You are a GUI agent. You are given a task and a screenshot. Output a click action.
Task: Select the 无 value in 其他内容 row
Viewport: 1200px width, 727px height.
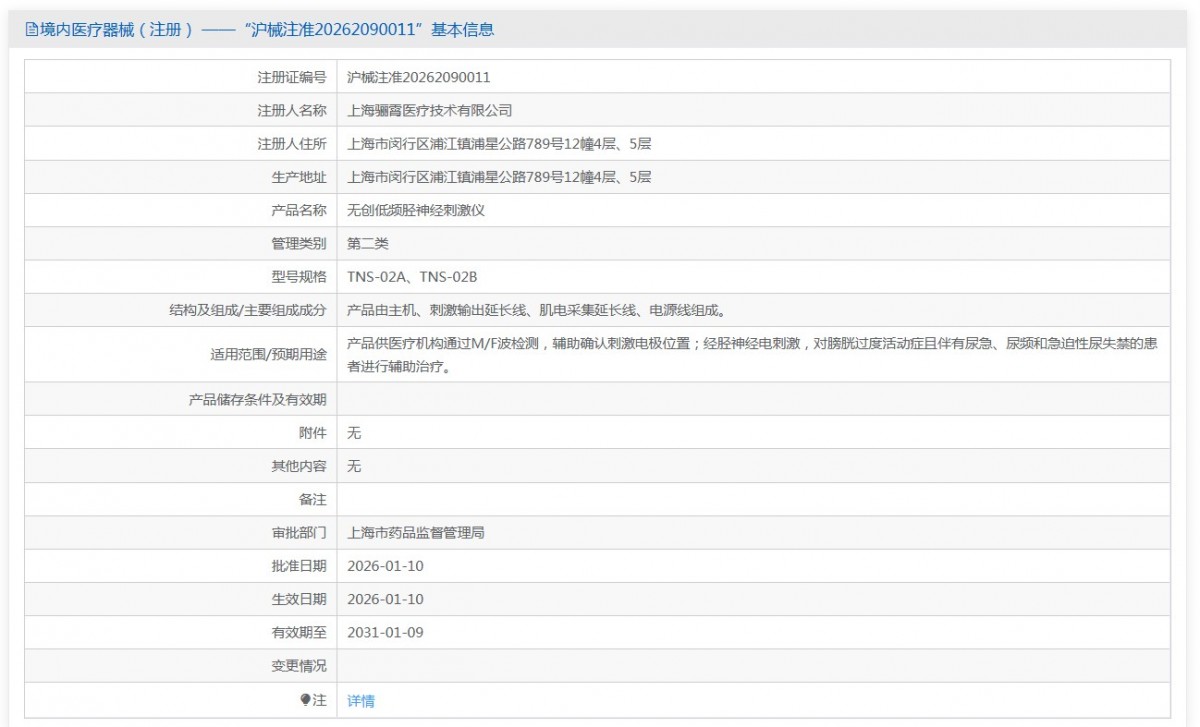tap(354, 466)
